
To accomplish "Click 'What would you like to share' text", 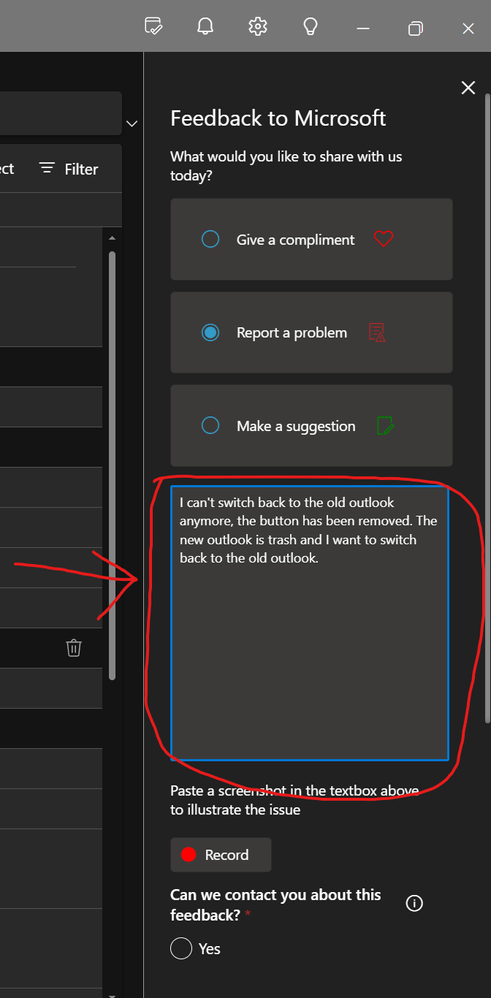I will 286,165.
